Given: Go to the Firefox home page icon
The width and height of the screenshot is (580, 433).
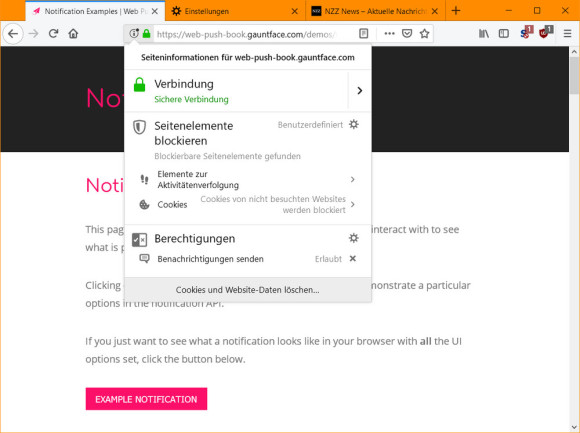Looking at the screenshot, I should (73, 34).
